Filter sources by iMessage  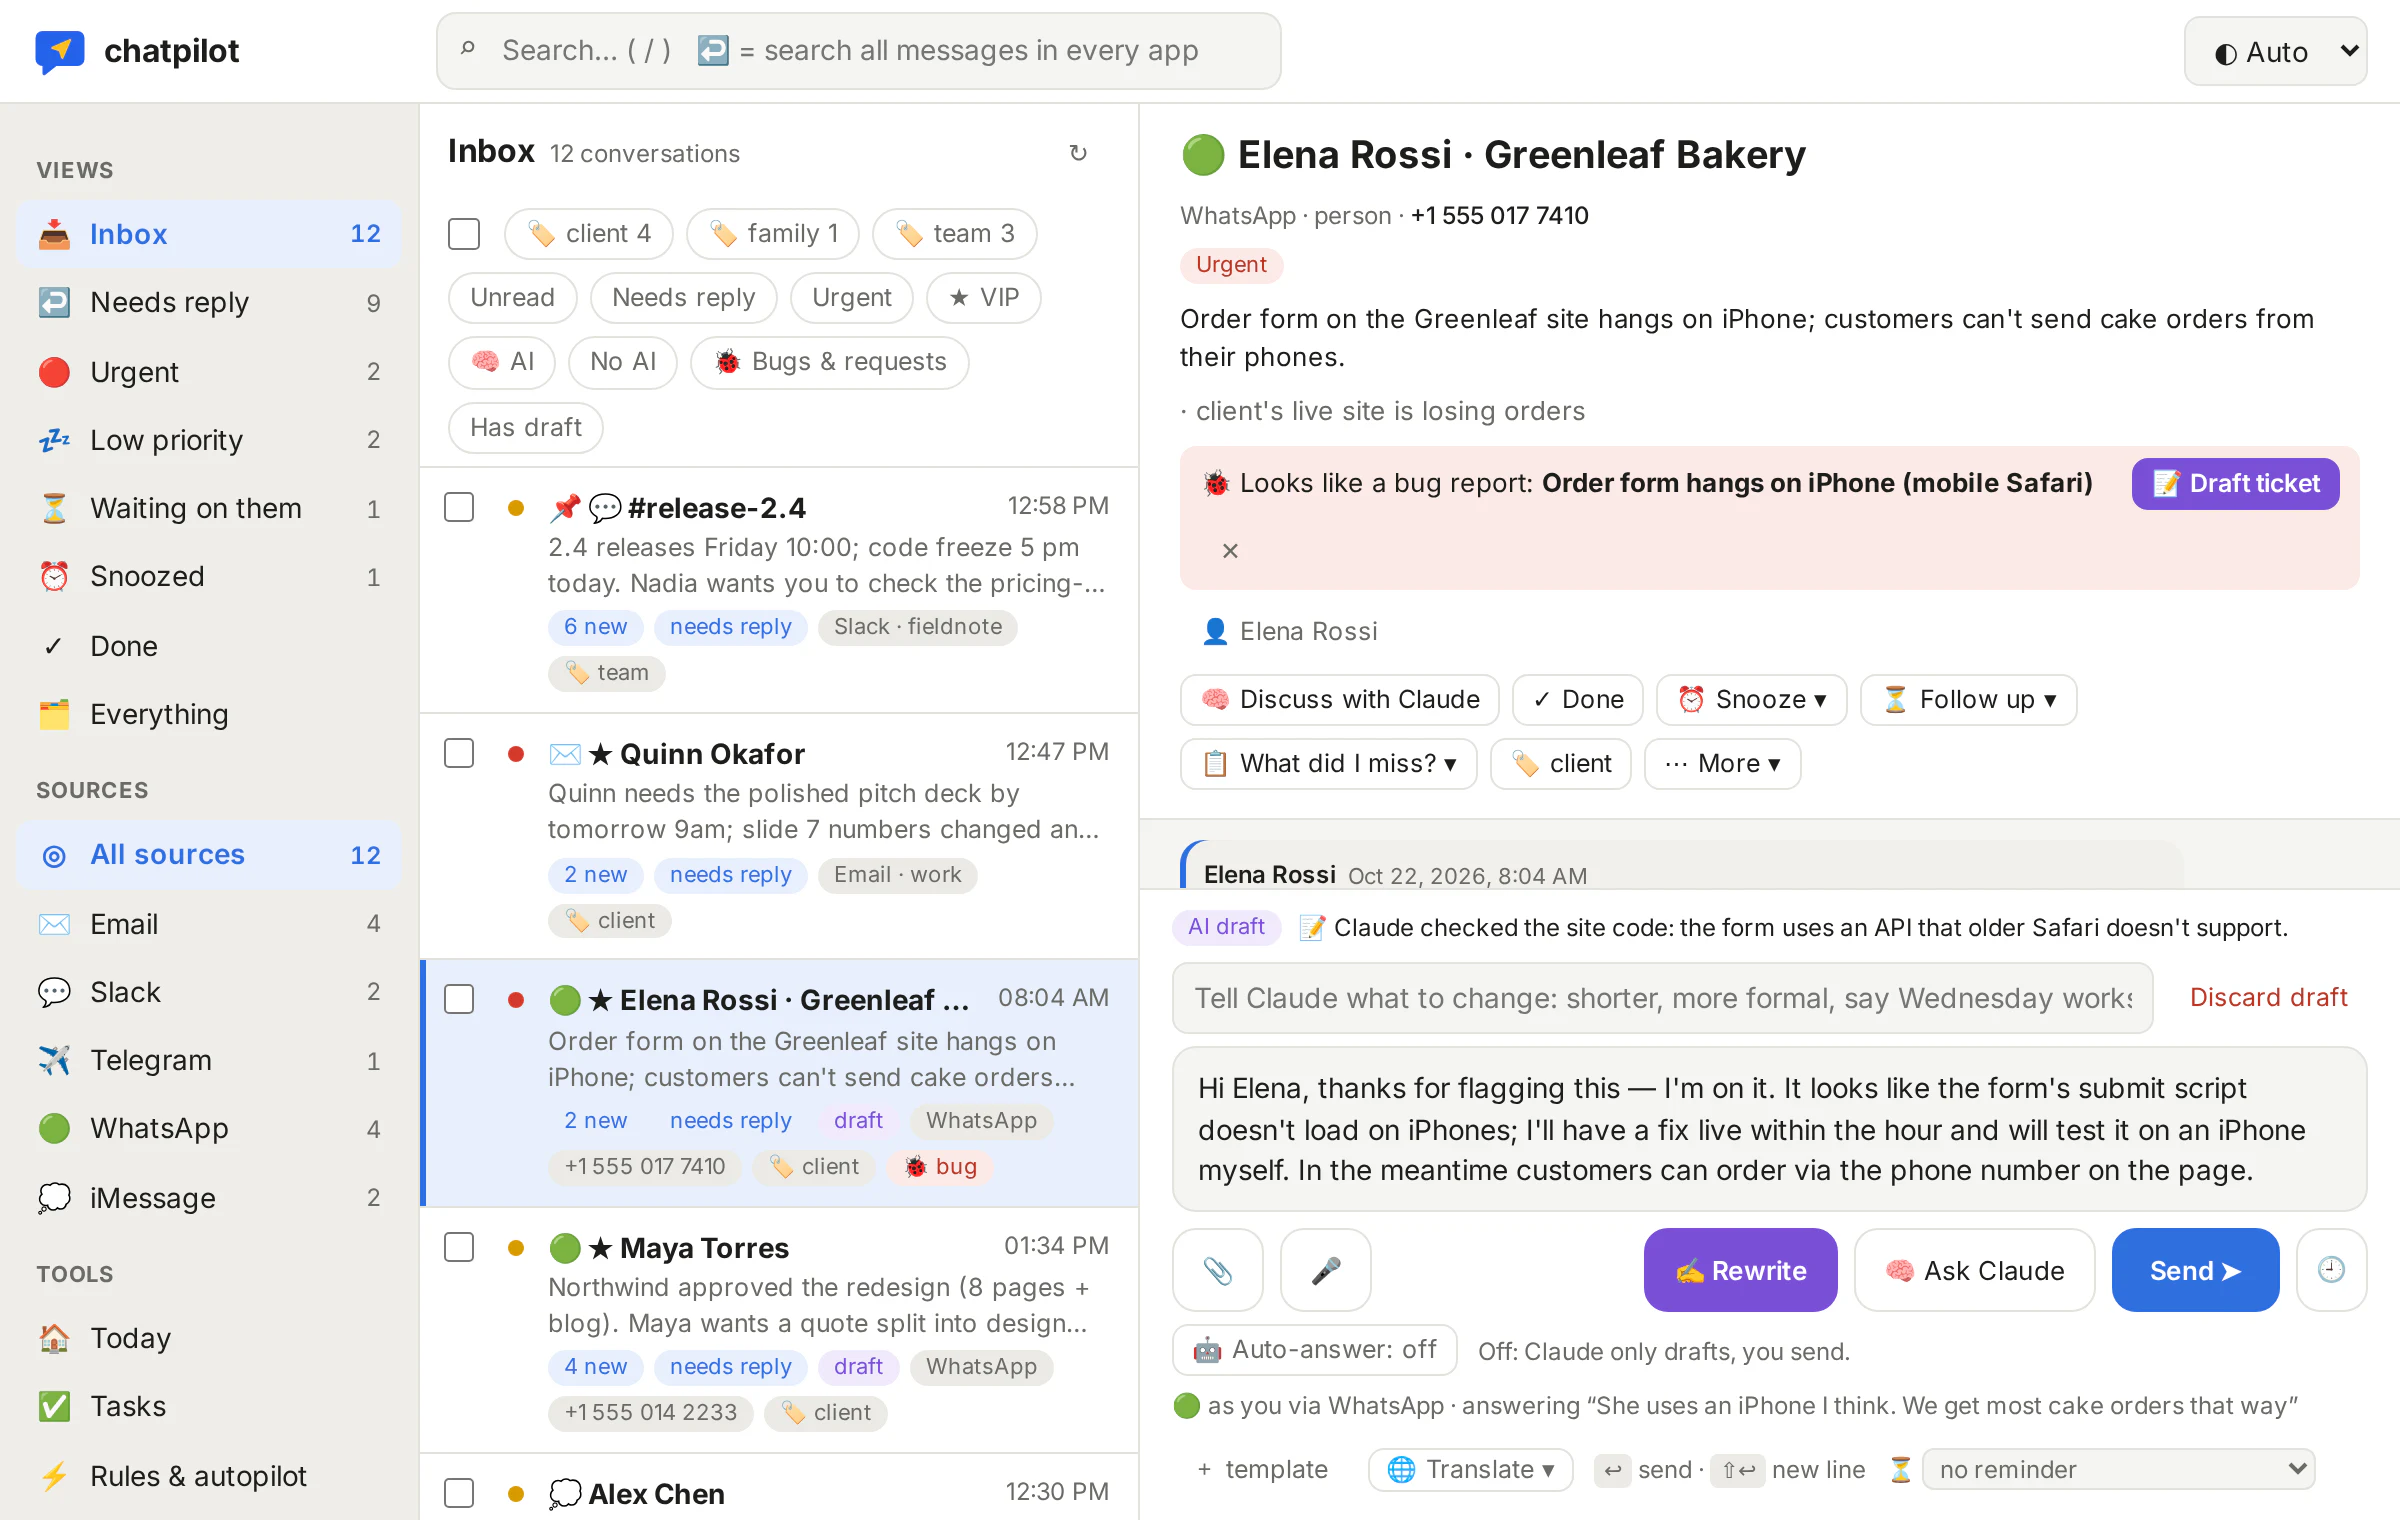click(x=208, y=1198)
